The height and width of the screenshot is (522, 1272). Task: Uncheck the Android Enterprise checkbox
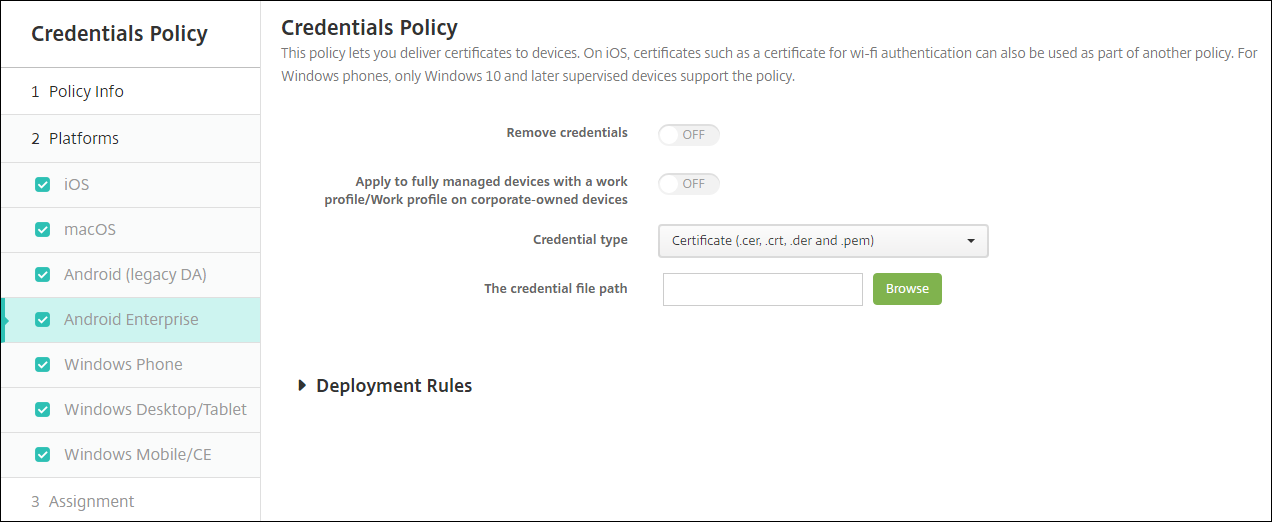pos(42,320)
